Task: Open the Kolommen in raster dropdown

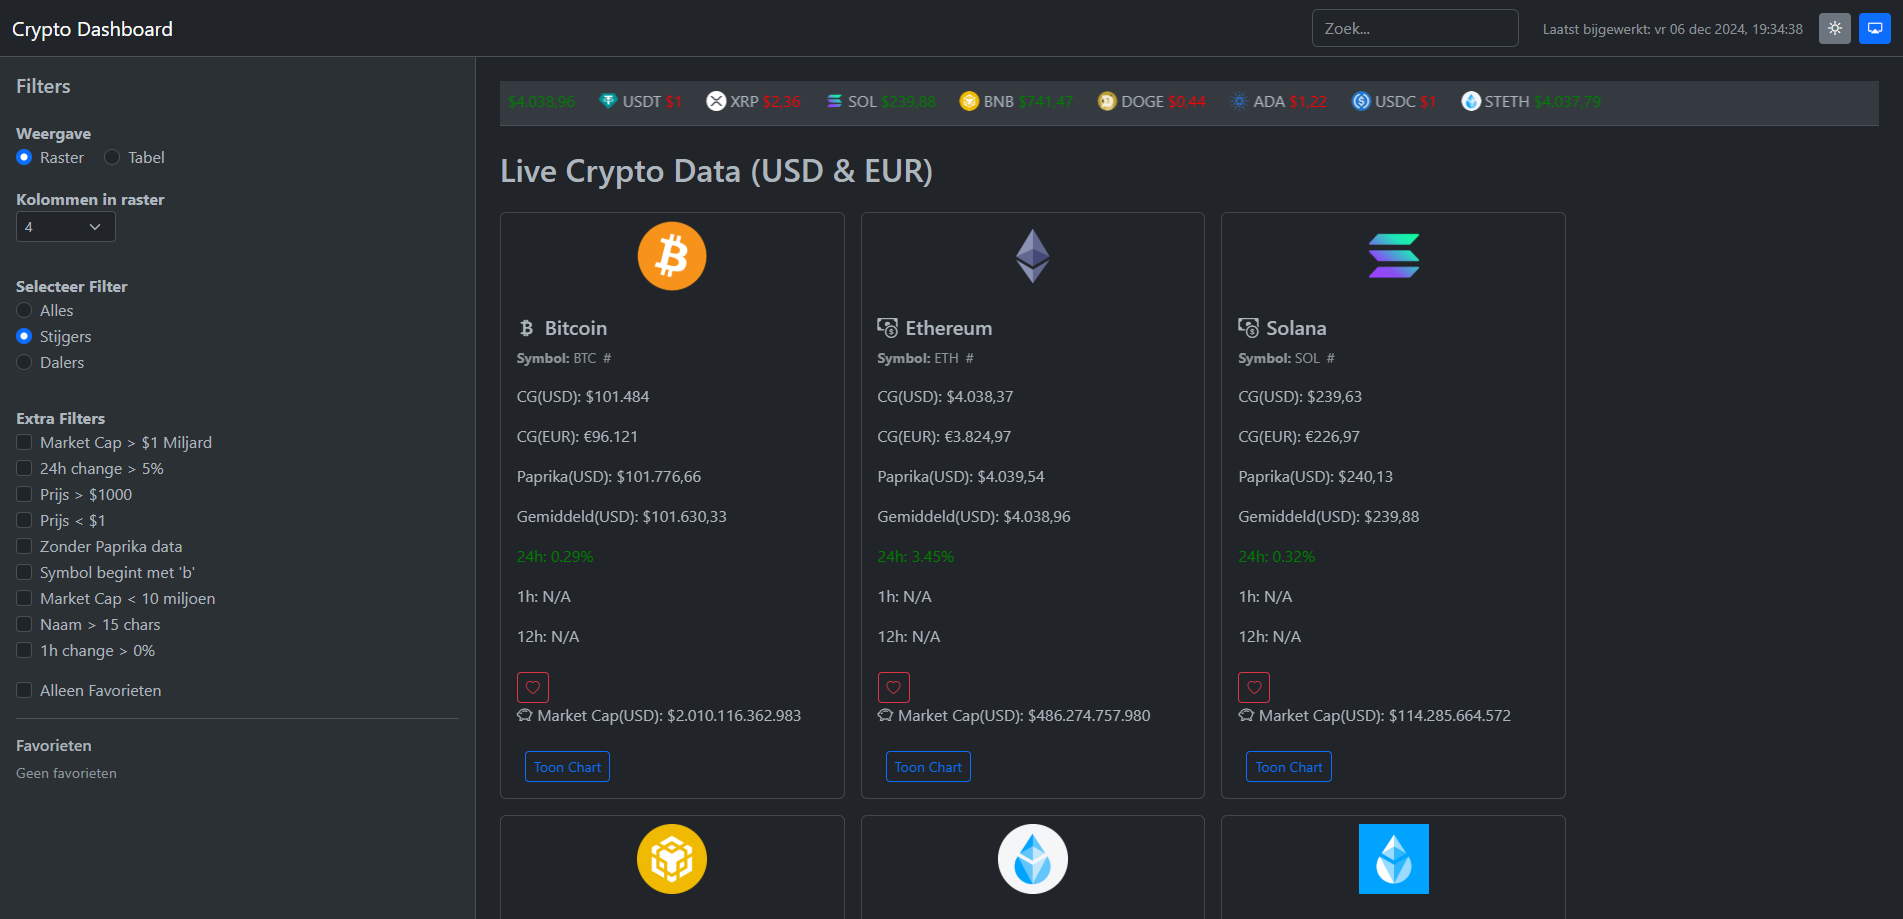Action: click(66, 227)
